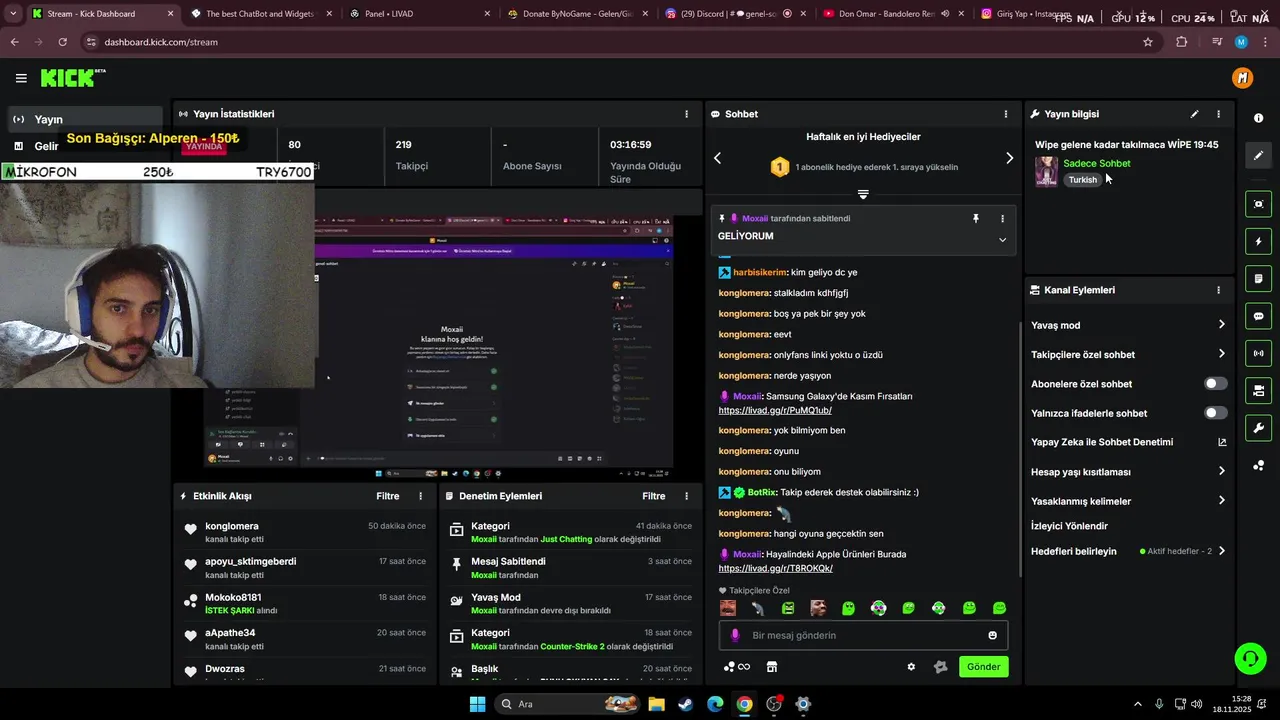Collapse the gifters leaderboard banner

click(x=863, y=194)
